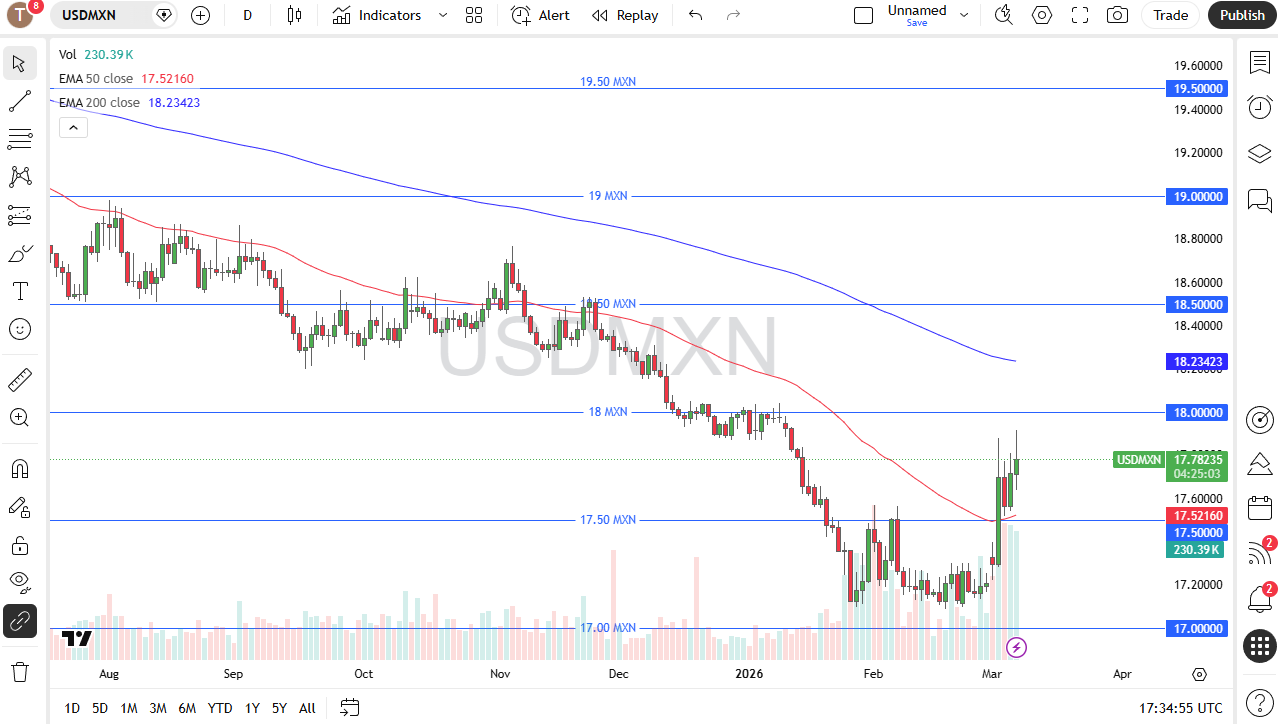Open chart settings hexagon icon
The image size is (1278, 724).
[x=1042, y=15]
